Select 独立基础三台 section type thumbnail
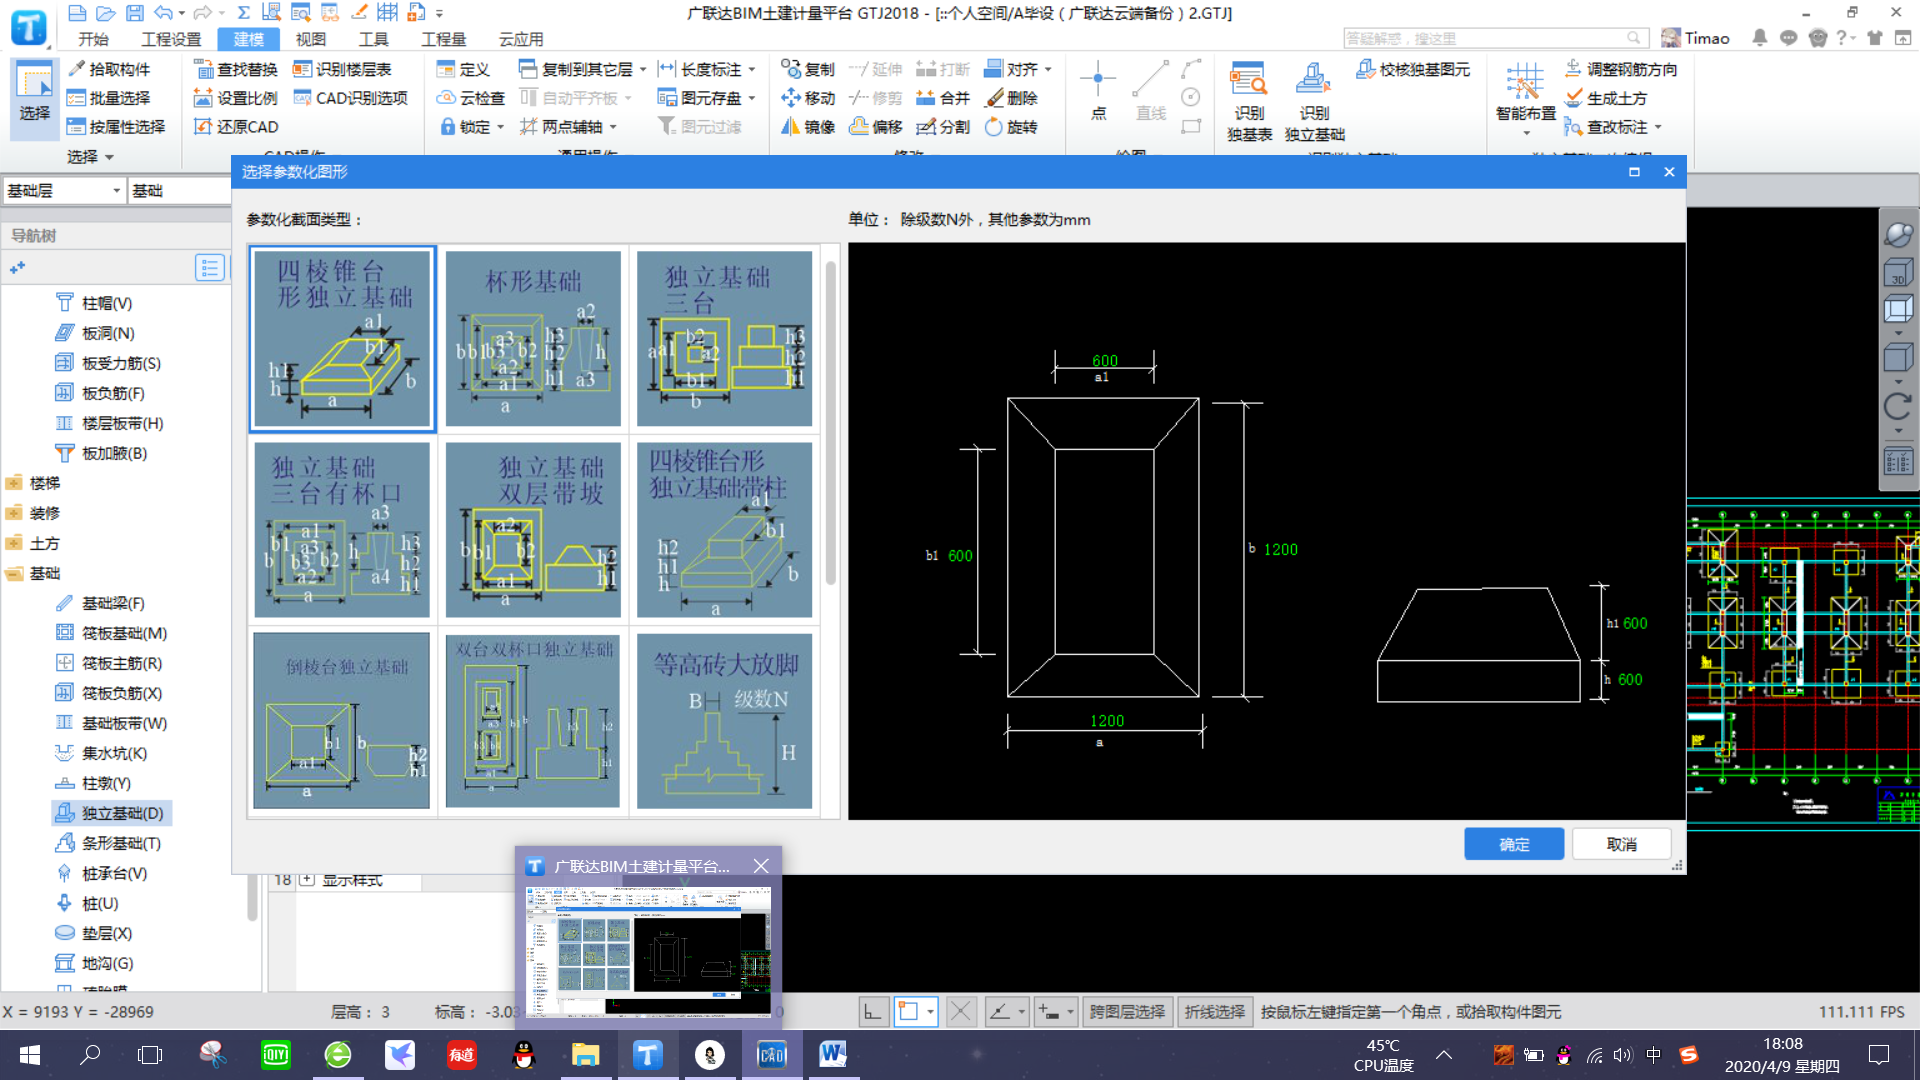 click(724, 338)
